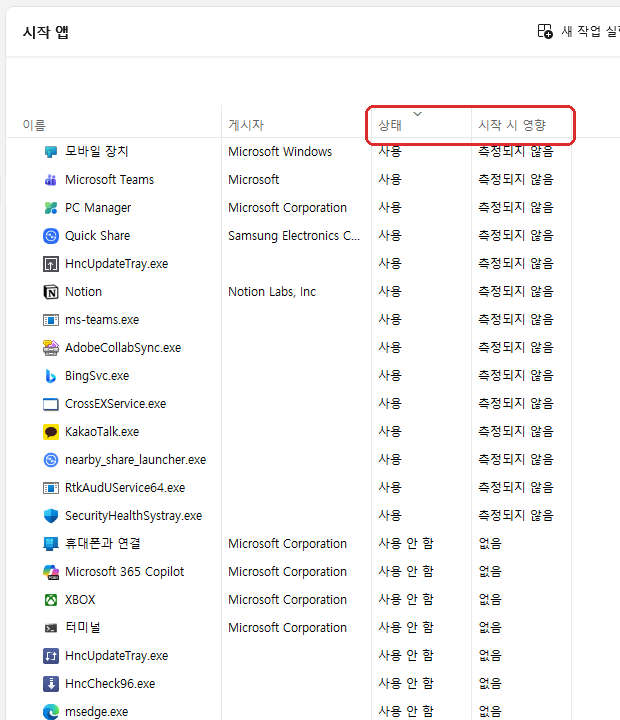The height and width of the screenshot is (720, 620).
Task: Click 측정되지 않음 in SecurityHealthSystray.exe row
Action: [x=516, y=516]
